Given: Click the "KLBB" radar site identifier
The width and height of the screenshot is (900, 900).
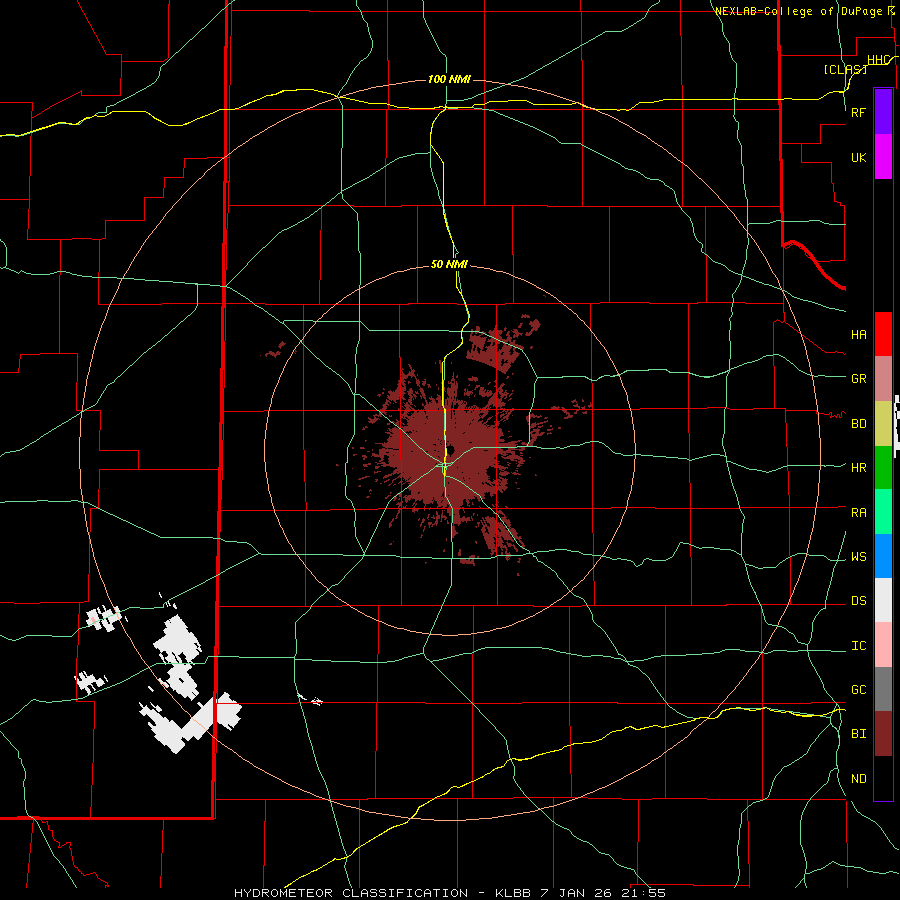Looking at the screenshot, I should point(514,893).
